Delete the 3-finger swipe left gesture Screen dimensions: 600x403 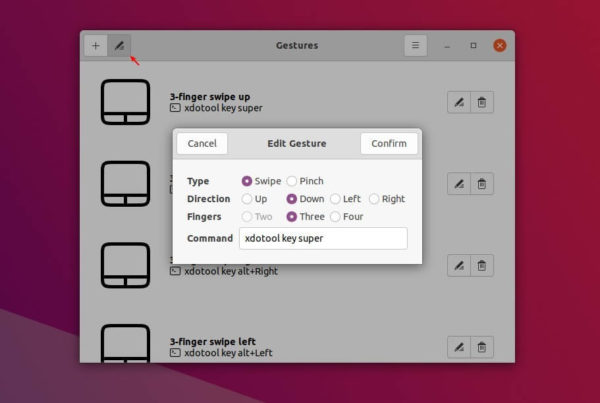click(482, 347)
